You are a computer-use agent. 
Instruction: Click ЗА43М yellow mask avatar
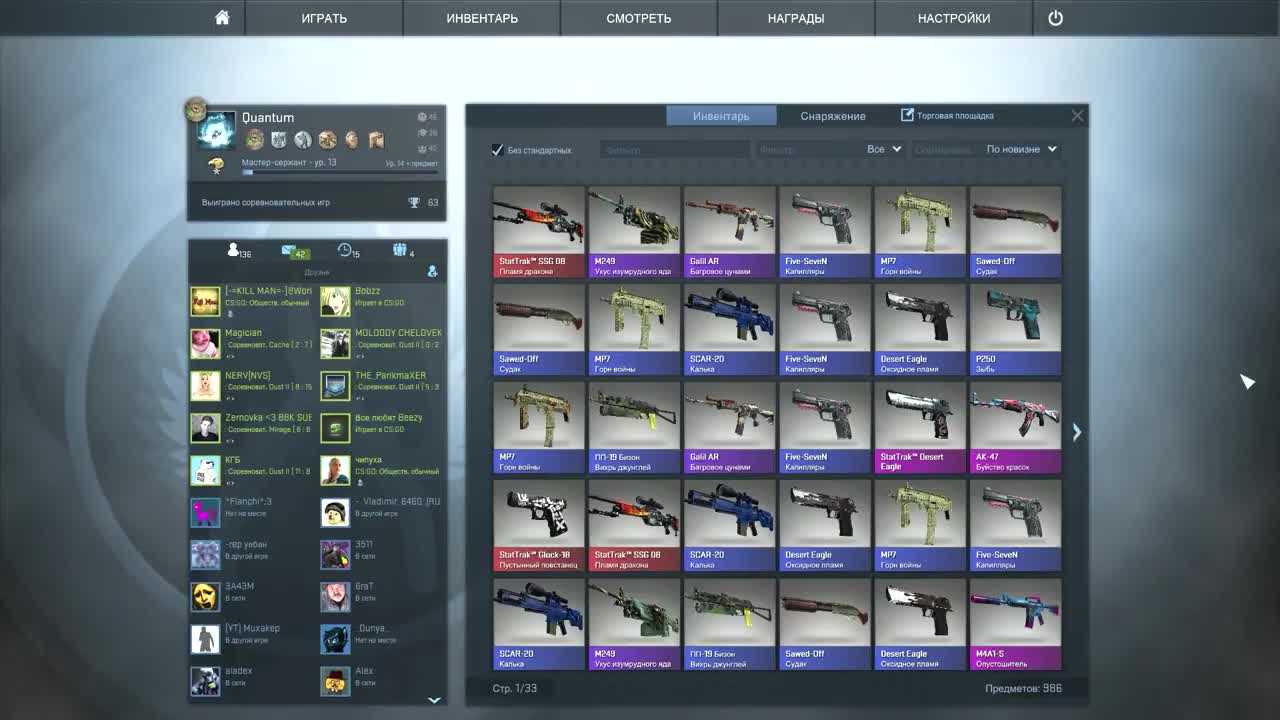(x=205, y=596)
